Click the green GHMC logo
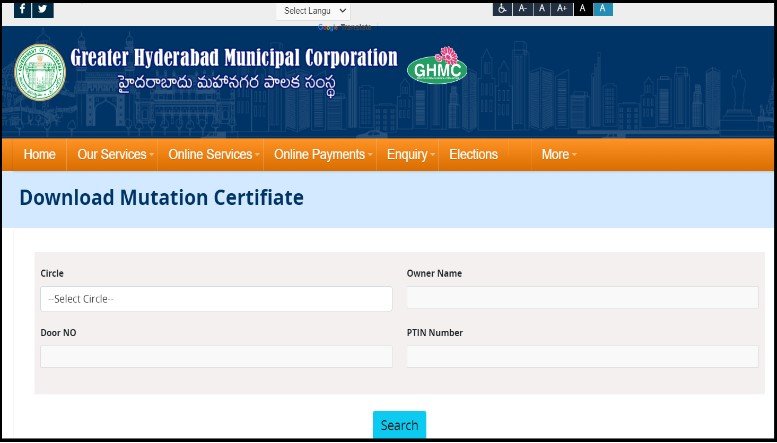Viewport: 777px width, 443px height. click(437, 66)
